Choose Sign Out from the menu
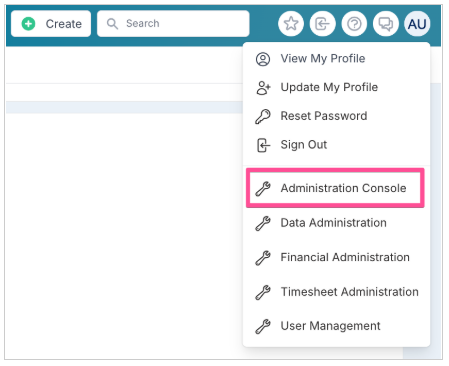The width and height of the screenshot is (449, 366). coord(337,145)
